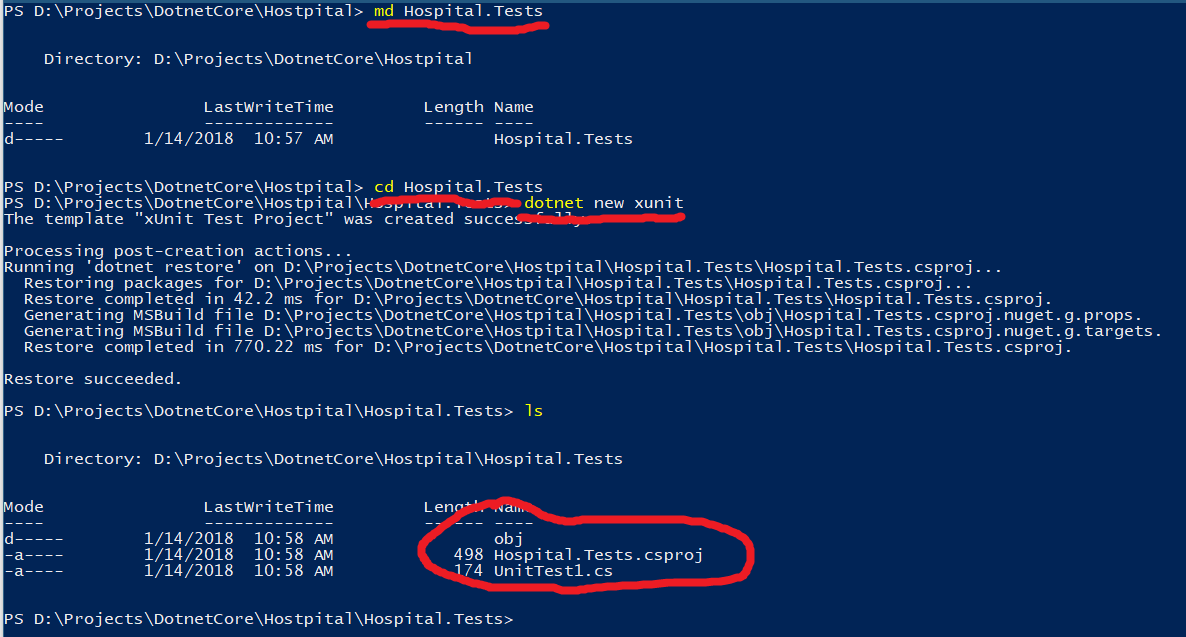Click the Hospital.Tests.csproj file entry
The width and height of the screenshot is (1186, 637).
click(598, 555)
